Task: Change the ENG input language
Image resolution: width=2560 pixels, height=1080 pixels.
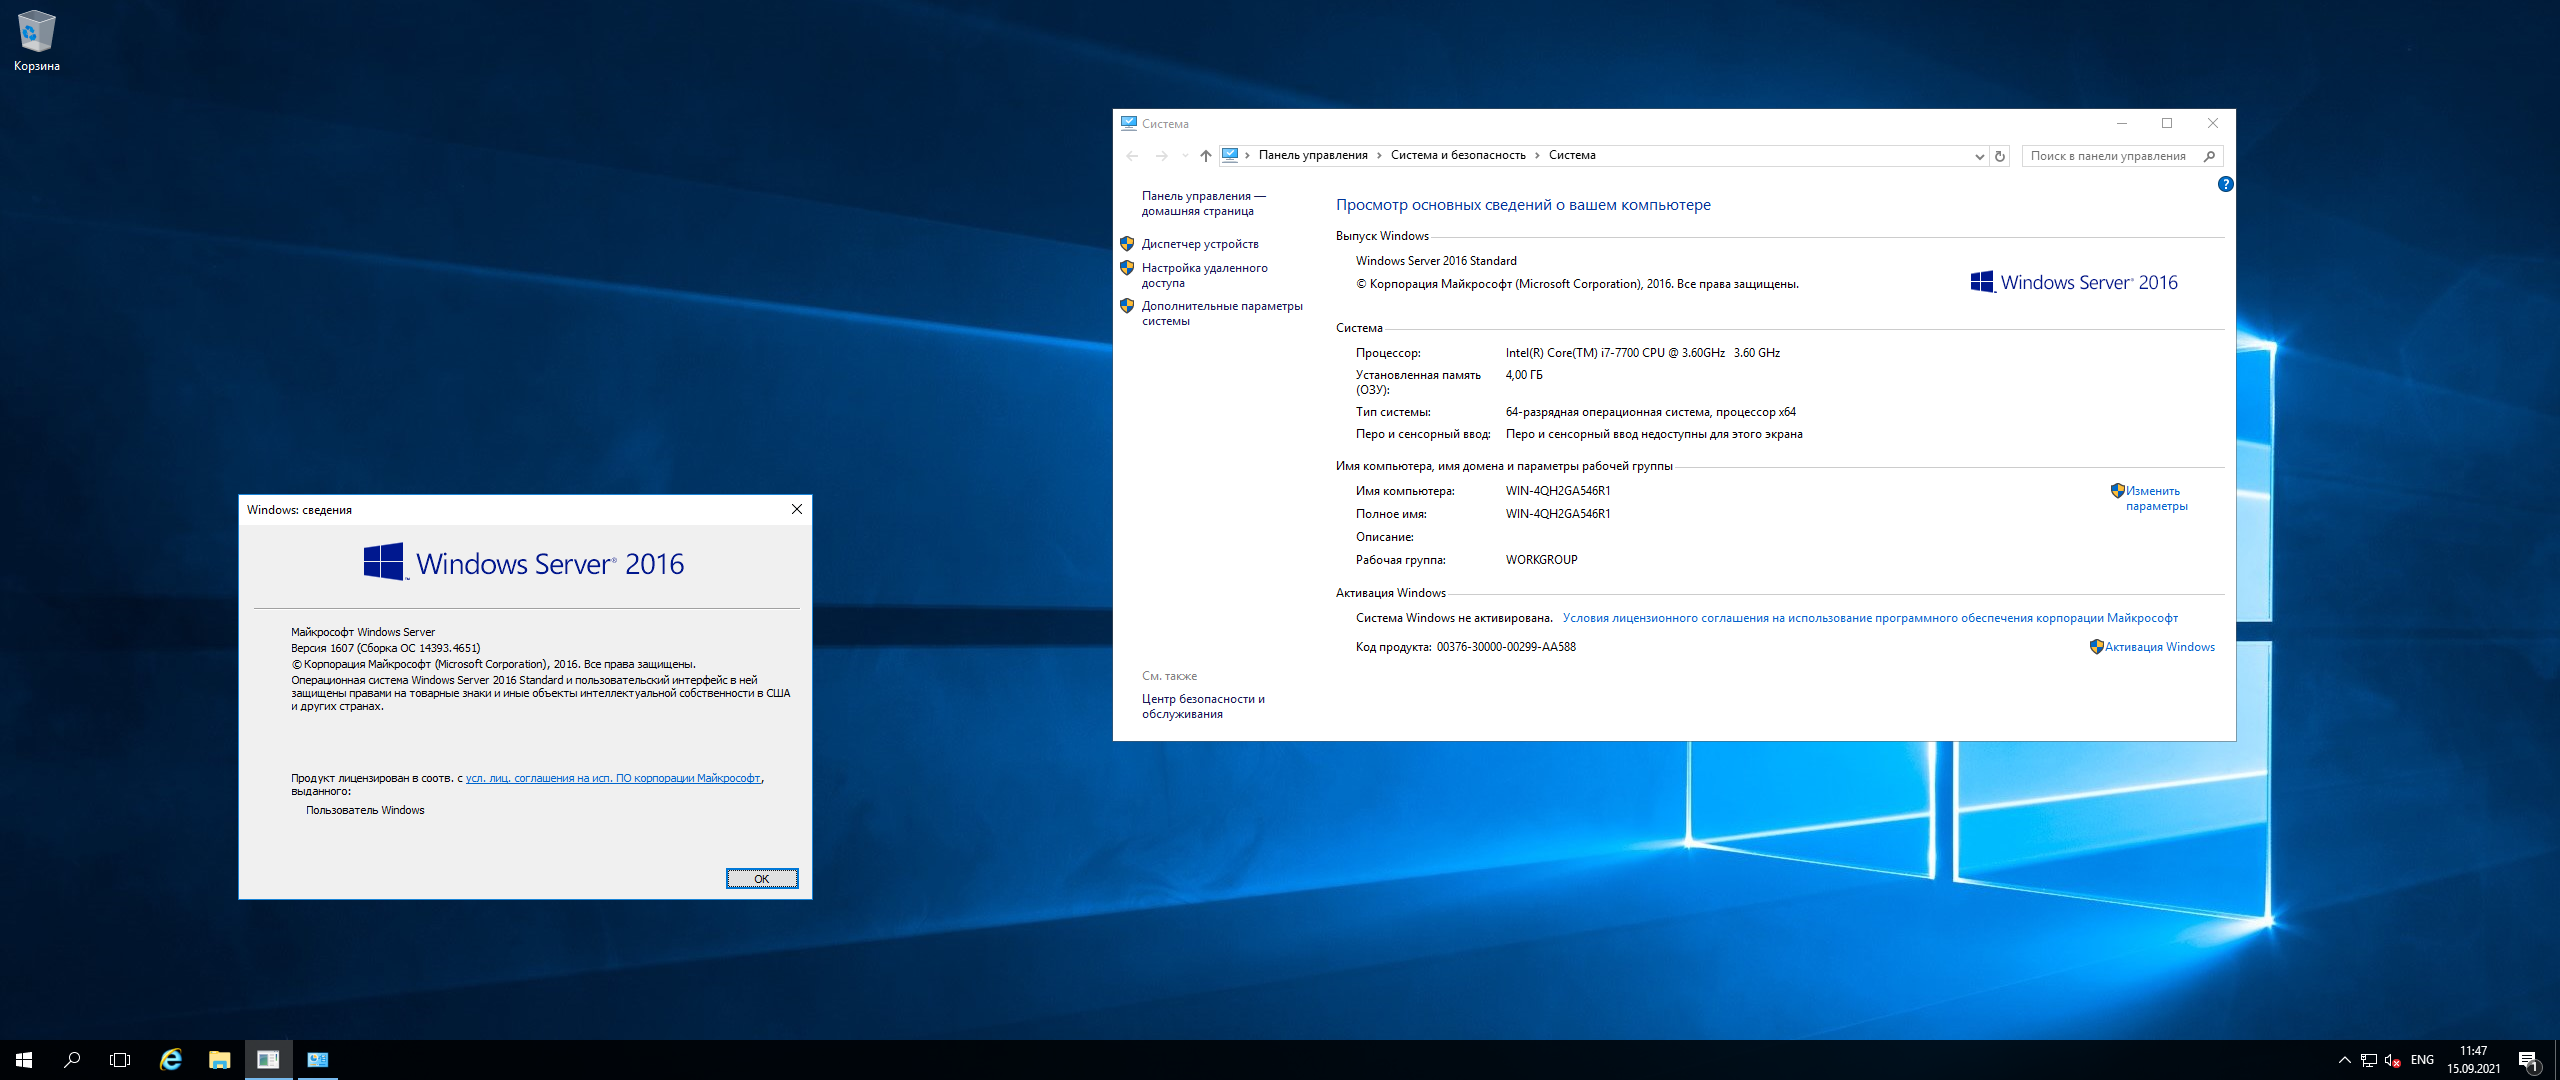Action: (2422, 1060)
